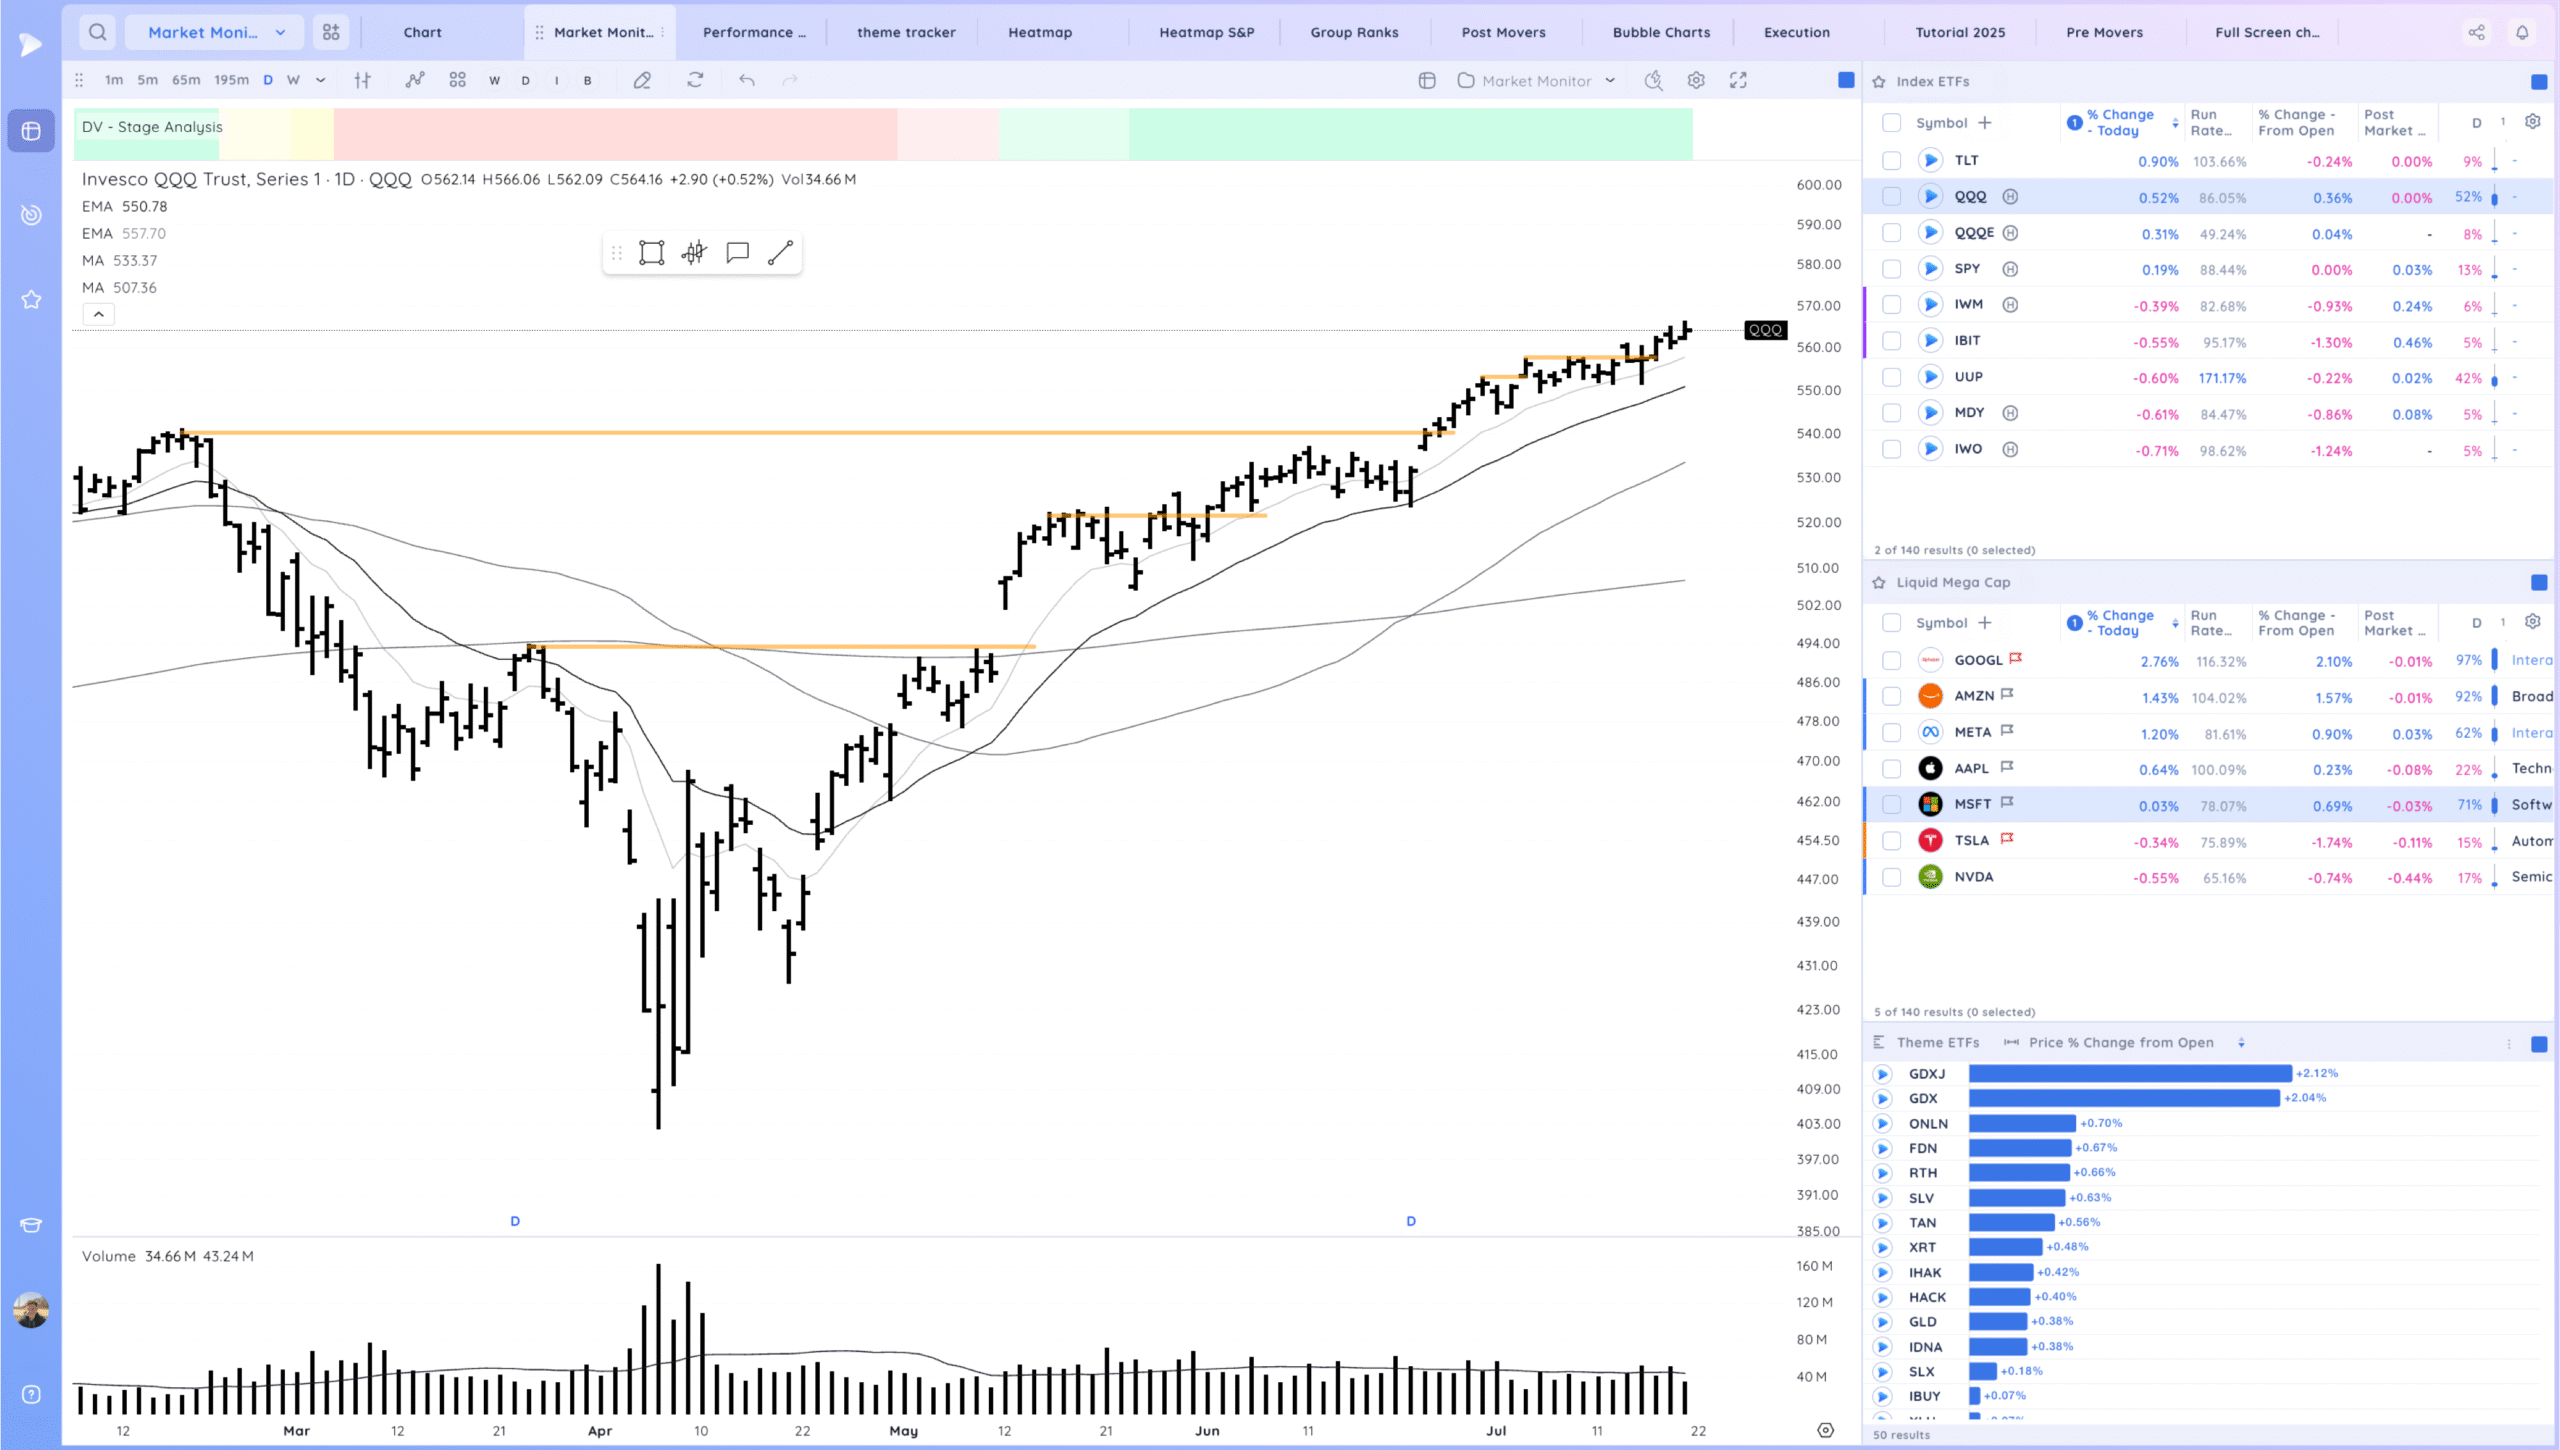Switch to the Heatmap S&P tab
Viewport: 2560px width, 1450px height.
(1206, 32)
